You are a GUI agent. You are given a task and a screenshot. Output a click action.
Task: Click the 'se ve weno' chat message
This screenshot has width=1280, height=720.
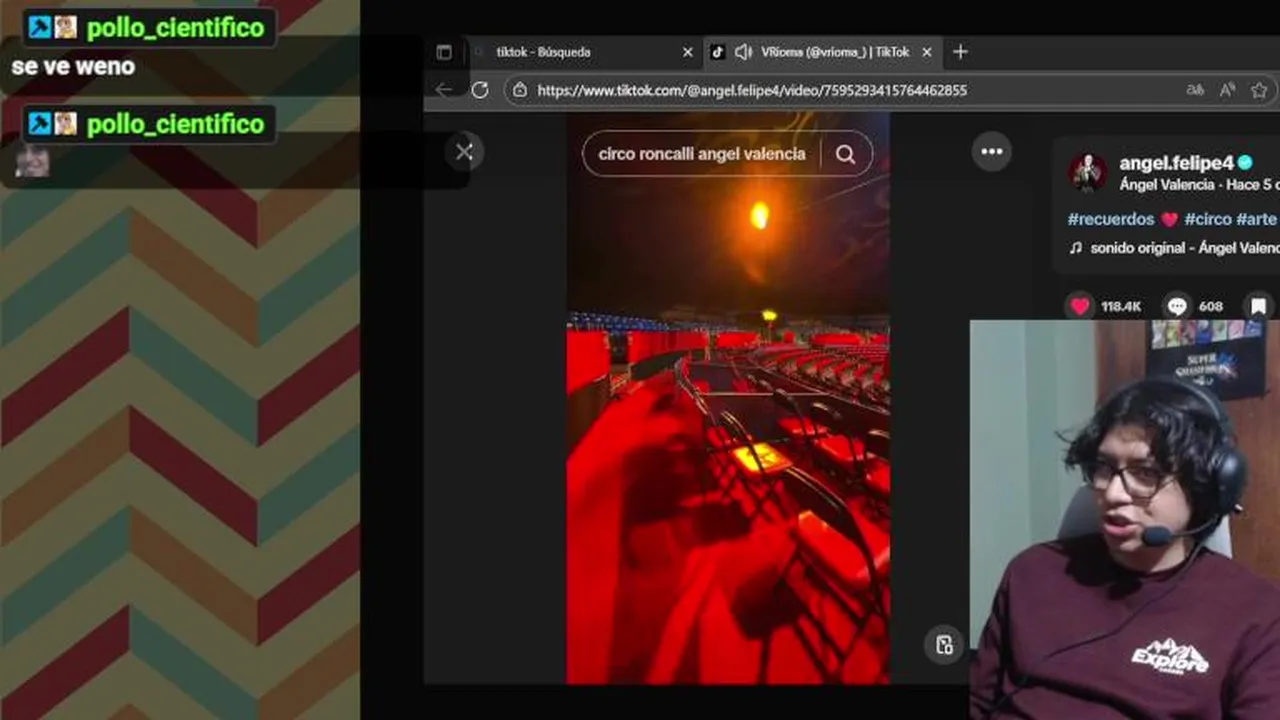point(73,67)
